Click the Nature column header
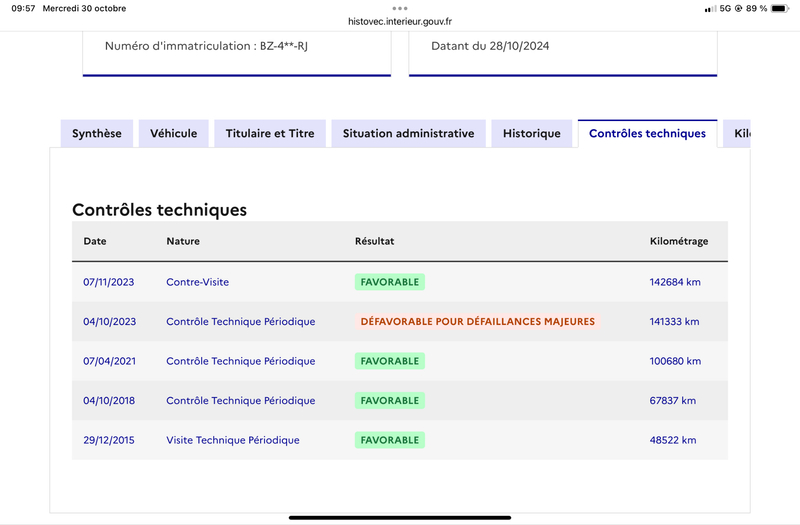 click(183, 241)
